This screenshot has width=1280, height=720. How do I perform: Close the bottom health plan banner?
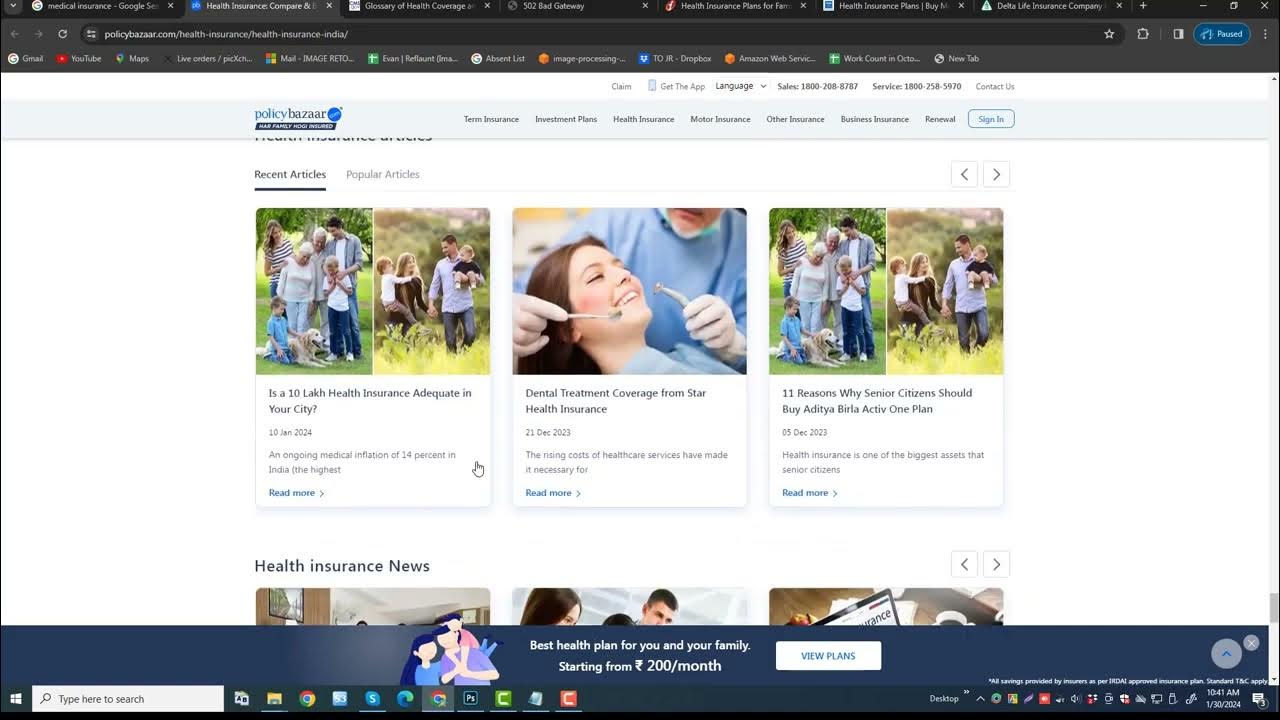click(1251, 643)
